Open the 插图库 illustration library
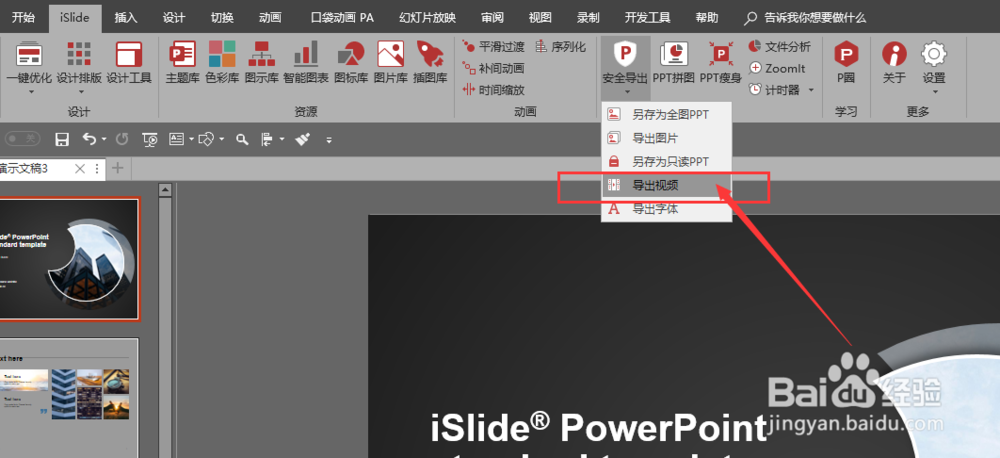 [x=430, y=63]
